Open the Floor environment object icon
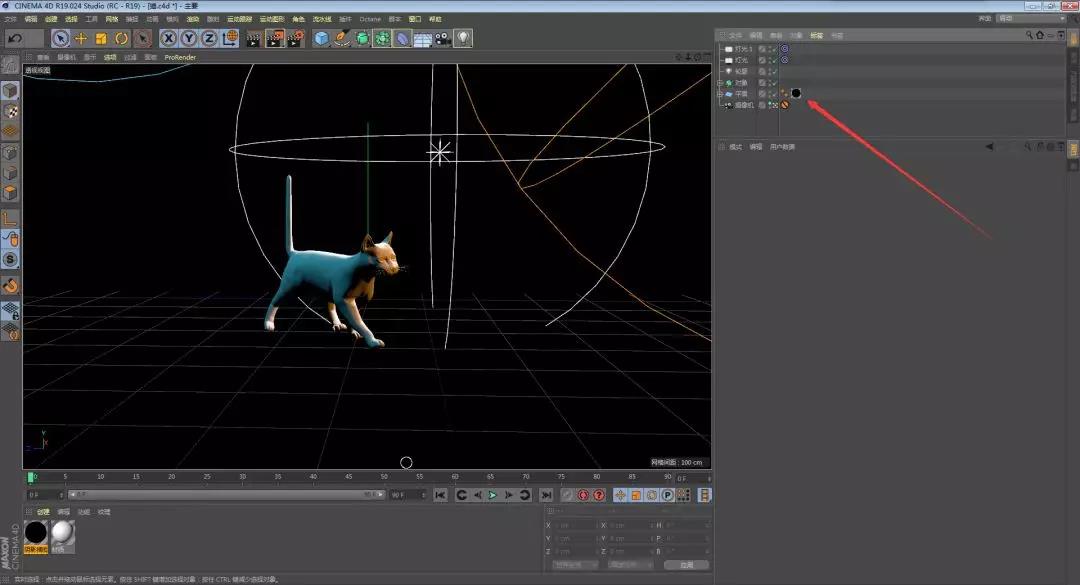 [423, 38]
